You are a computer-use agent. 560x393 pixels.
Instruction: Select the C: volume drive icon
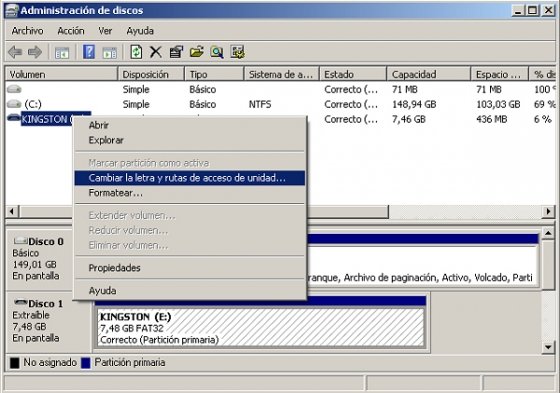[x=14, y=104]
